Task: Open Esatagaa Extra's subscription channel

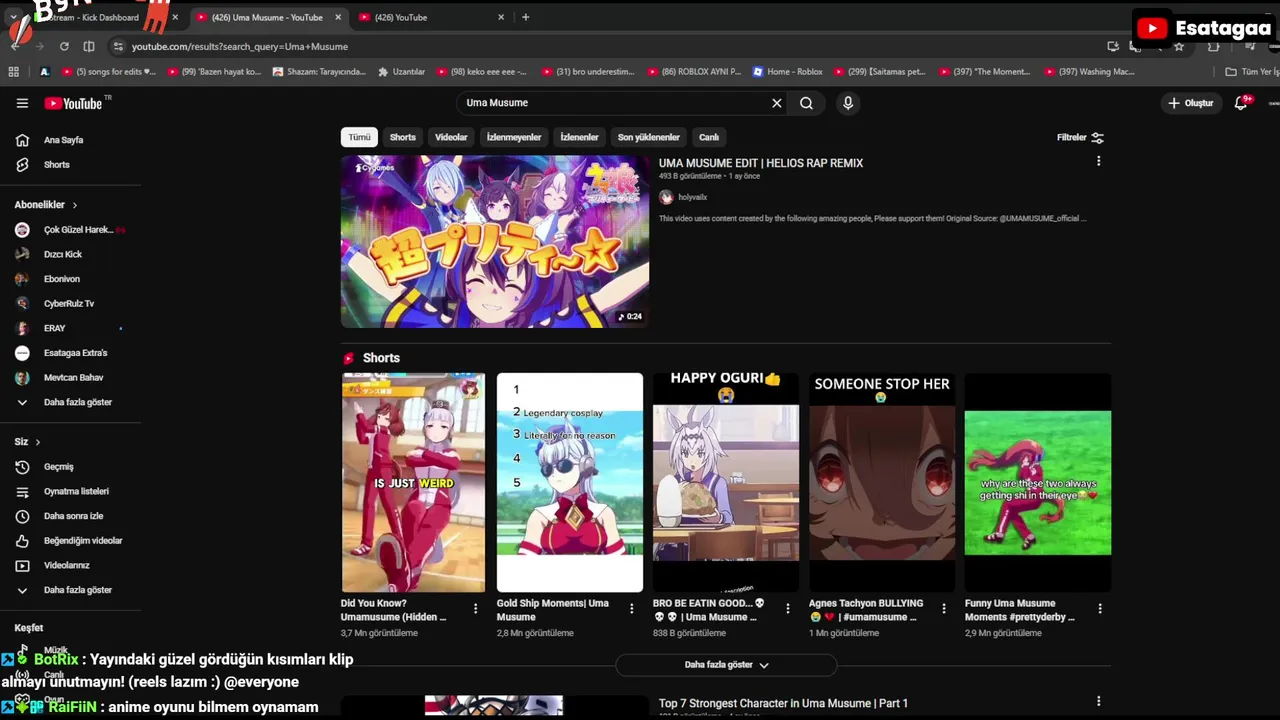Action: (75, 353)
